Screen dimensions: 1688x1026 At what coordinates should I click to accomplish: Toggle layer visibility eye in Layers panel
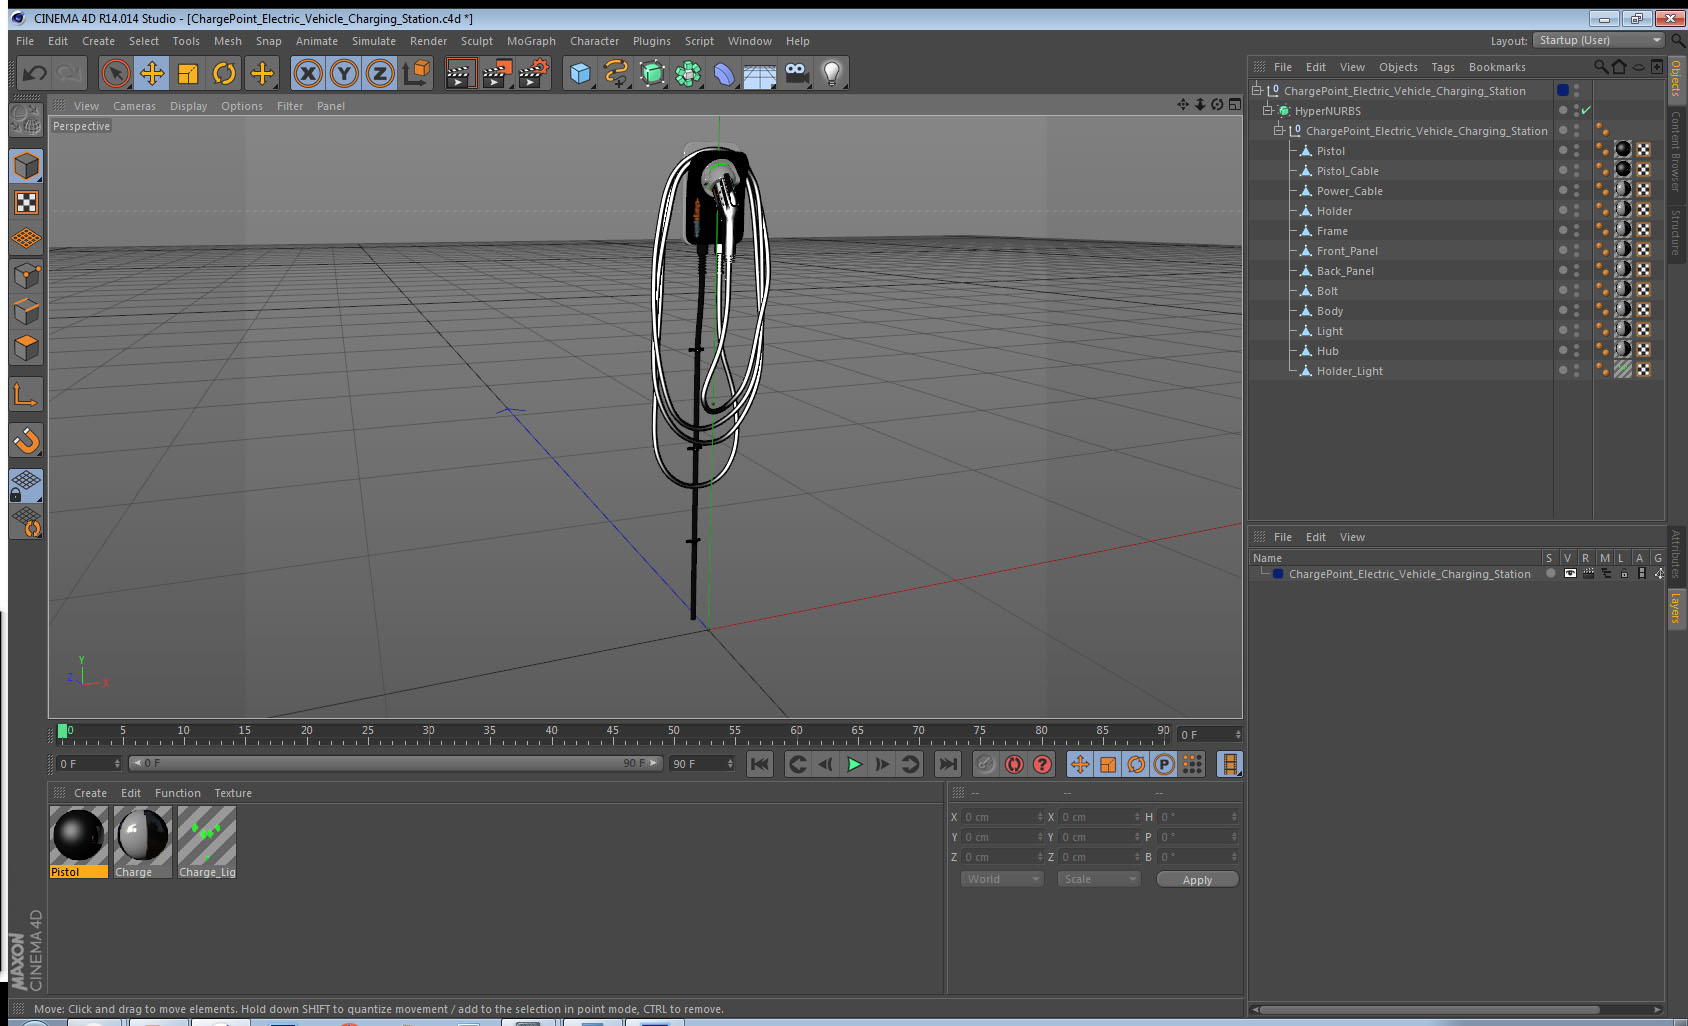click(x=1570, y=574)
